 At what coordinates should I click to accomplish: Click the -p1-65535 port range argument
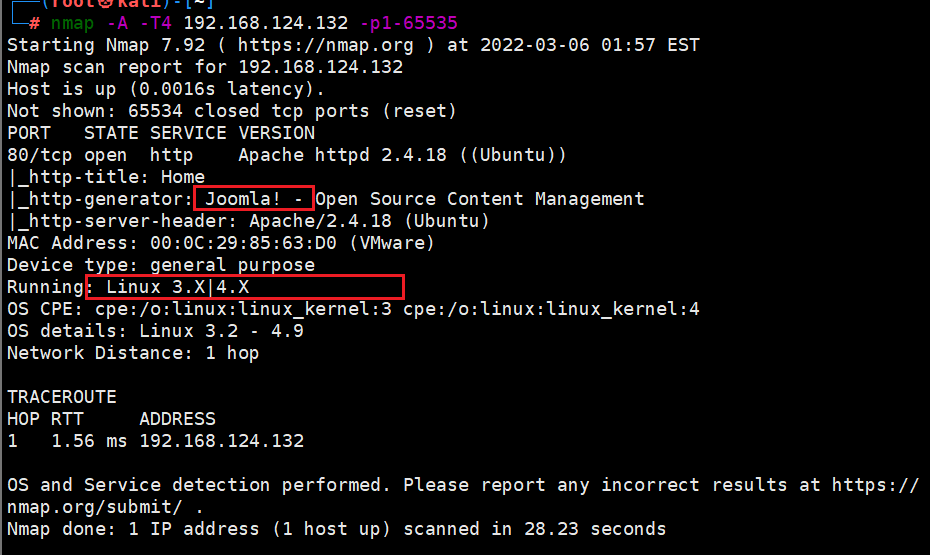pyautogui.click(x=409, y=23)
